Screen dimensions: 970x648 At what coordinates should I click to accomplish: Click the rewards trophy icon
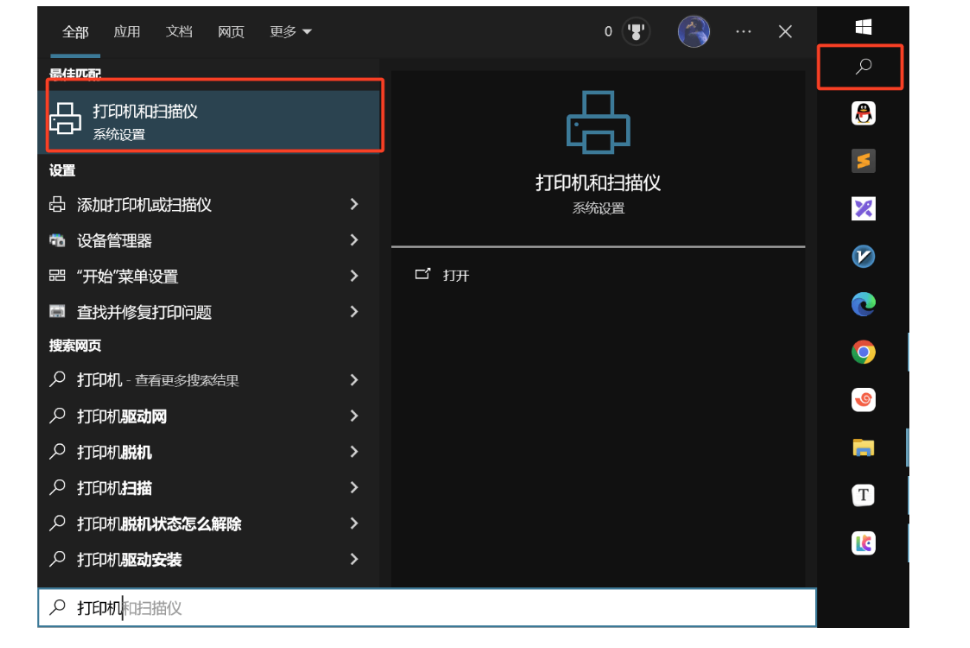636,32
